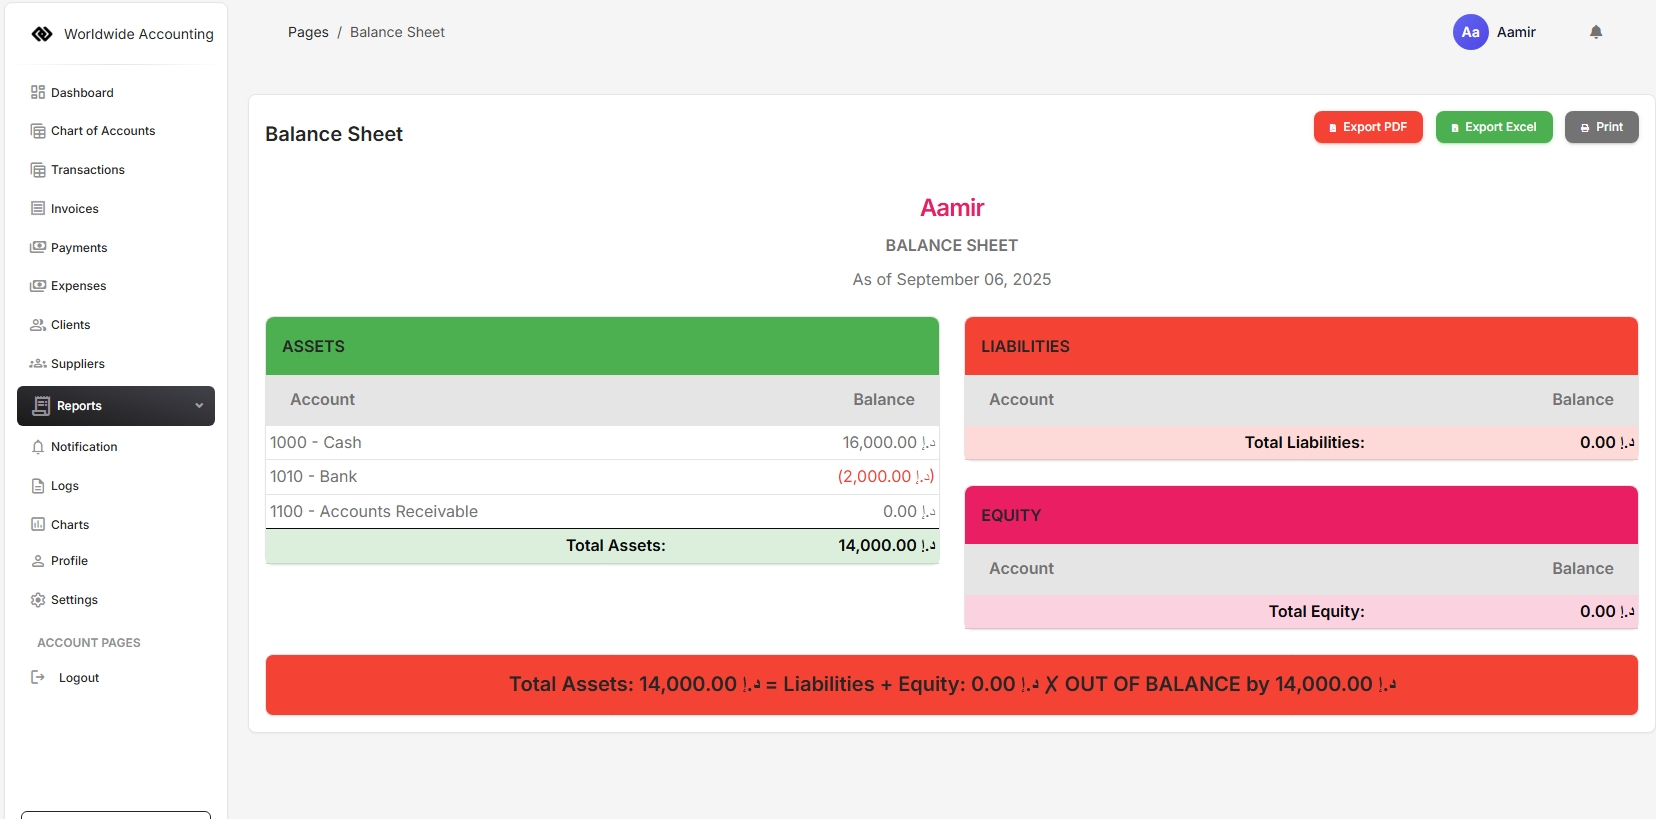Image resolution: width=1656 pixels, height=819 pixels.
Task: Print the balance sheet
Action: tap(1601, 127)
